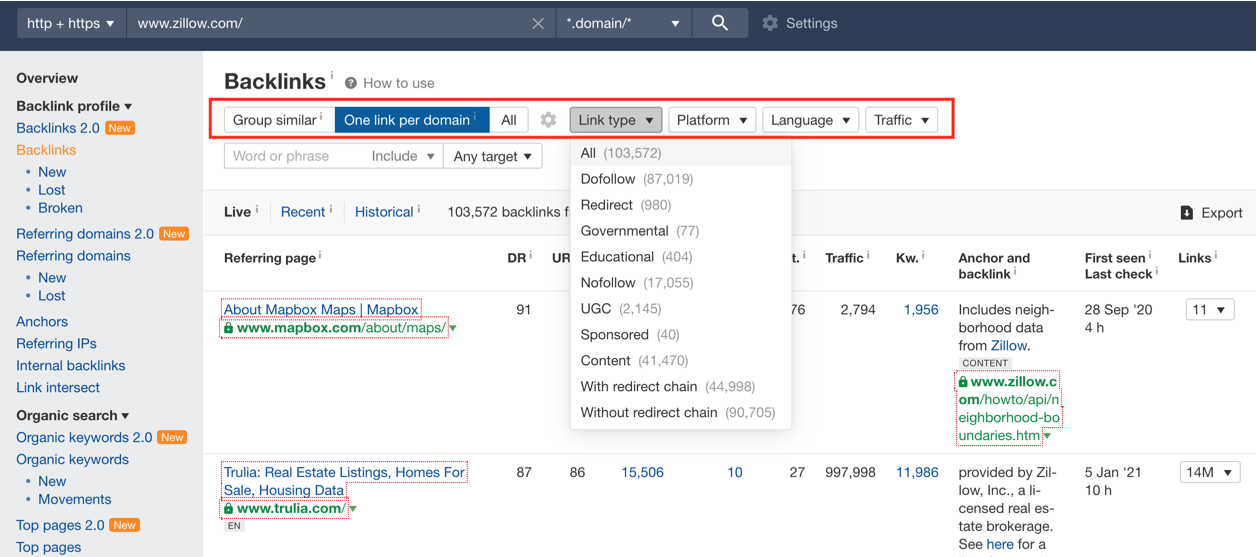Collapse the Link type dropdown
The image size is (1257, 557).
pos(616,120)
